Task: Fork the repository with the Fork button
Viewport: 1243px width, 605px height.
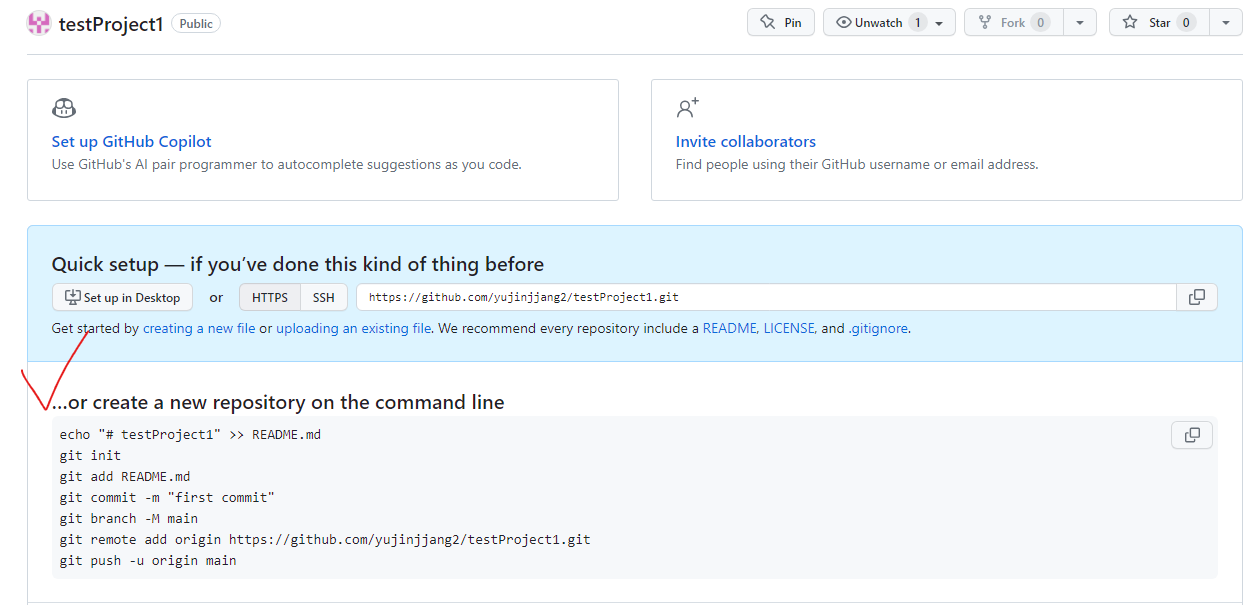Action: click(x=1013, y=22)
